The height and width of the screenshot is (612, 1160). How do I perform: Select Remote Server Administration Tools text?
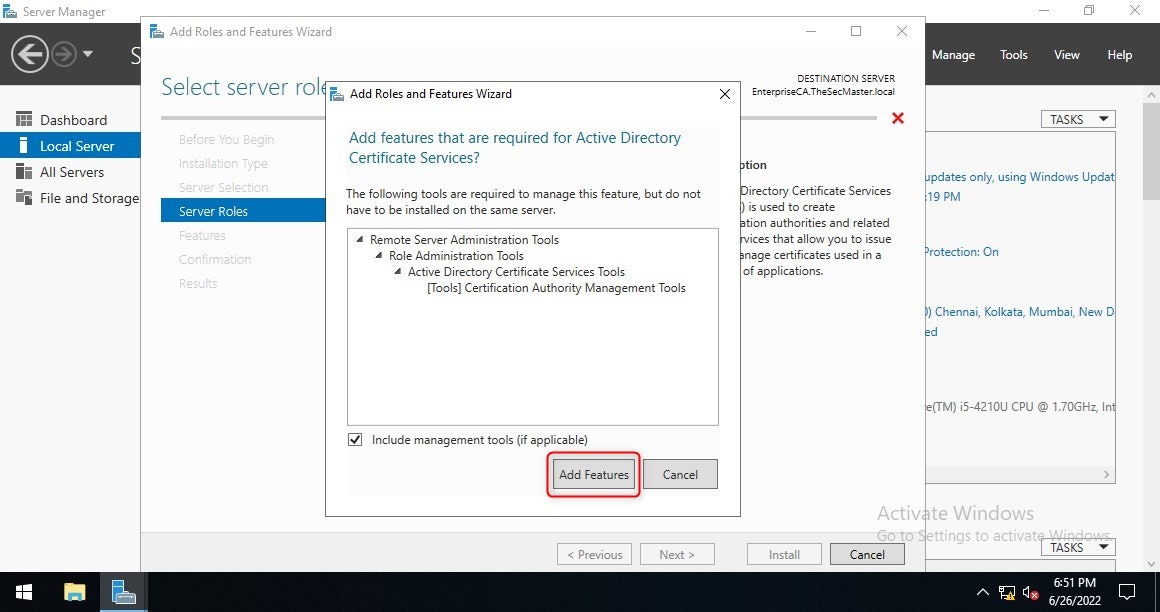[x=465, y=240]
